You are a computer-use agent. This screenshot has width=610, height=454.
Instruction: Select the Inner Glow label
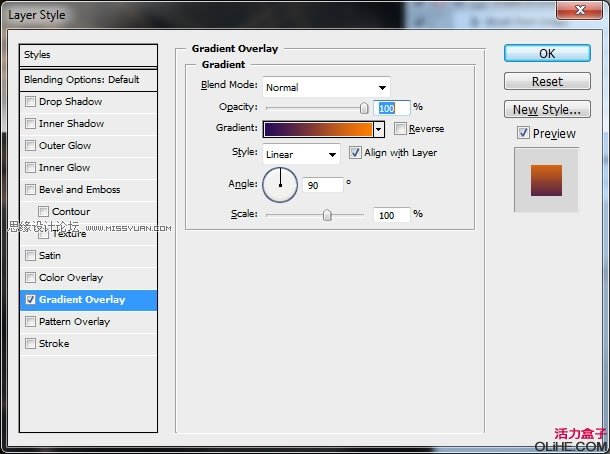65,168
